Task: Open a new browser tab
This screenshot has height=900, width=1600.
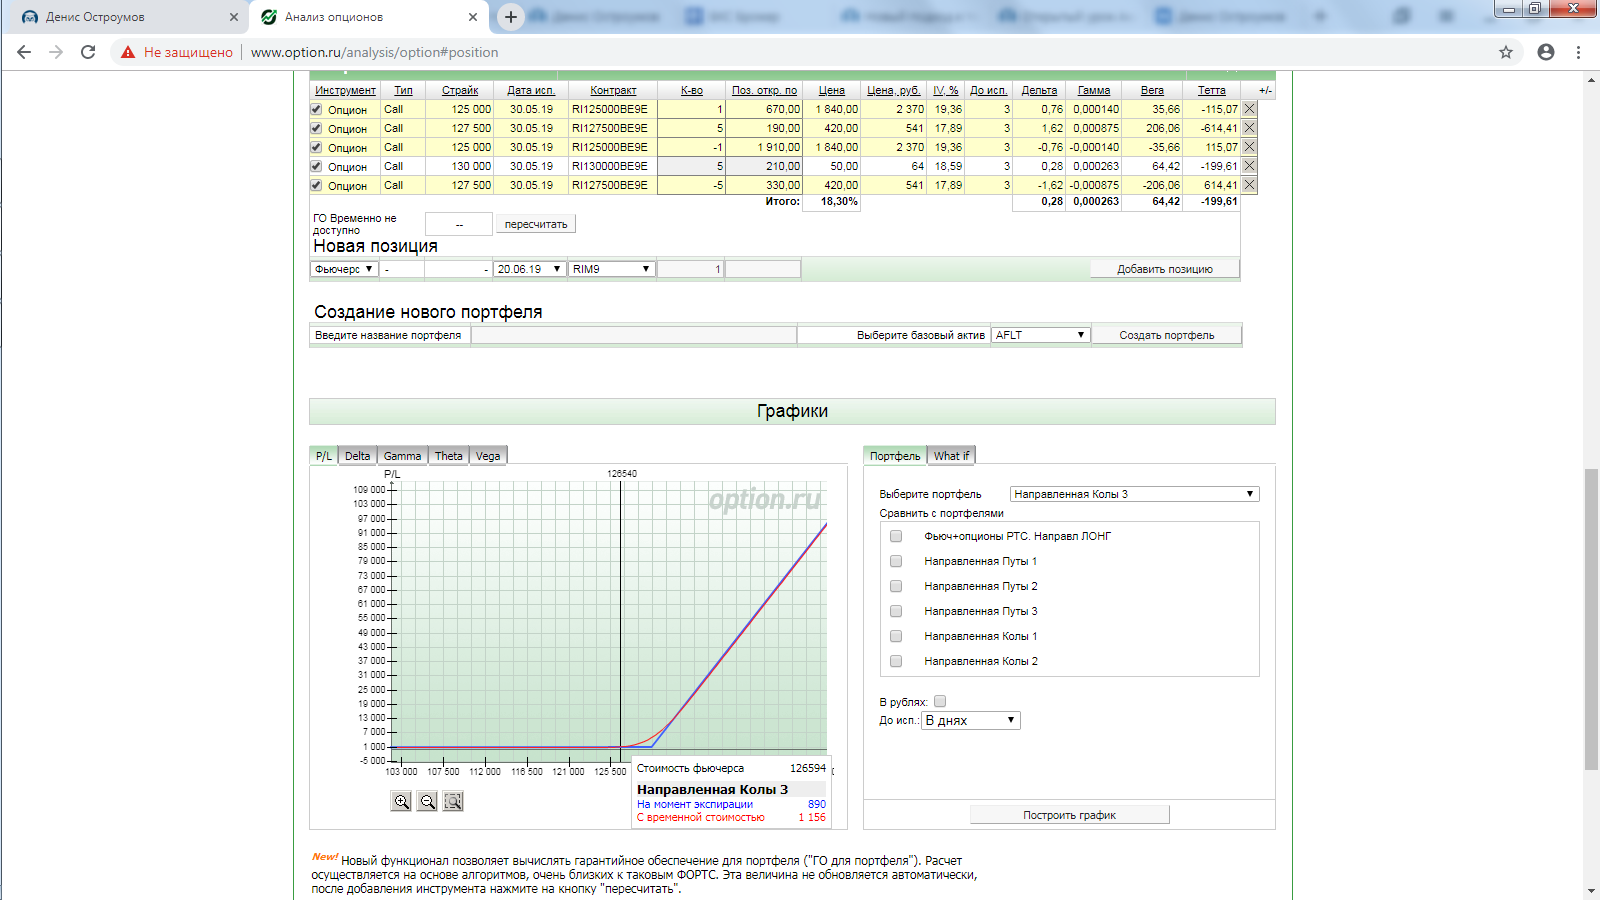Action: [510, 17]
